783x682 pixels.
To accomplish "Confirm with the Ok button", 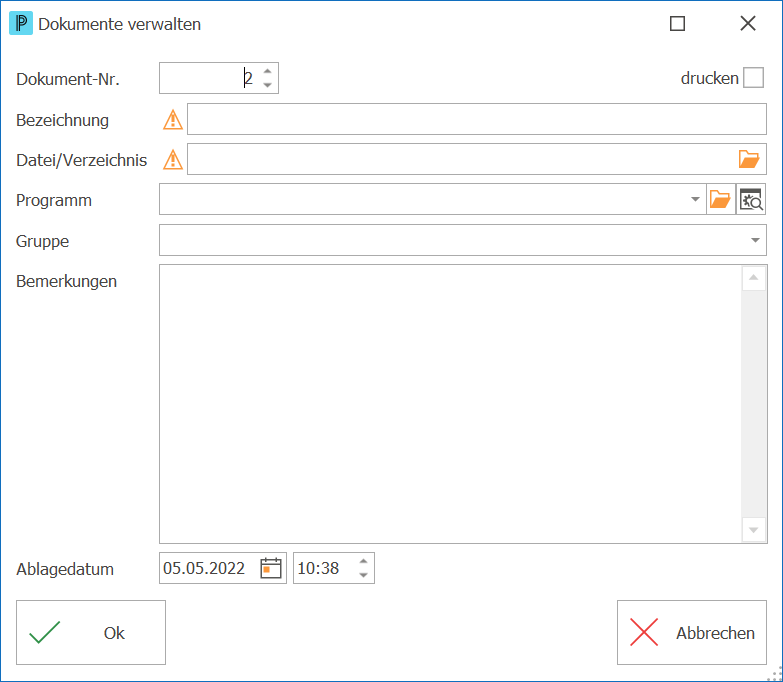I will point(91,633).
